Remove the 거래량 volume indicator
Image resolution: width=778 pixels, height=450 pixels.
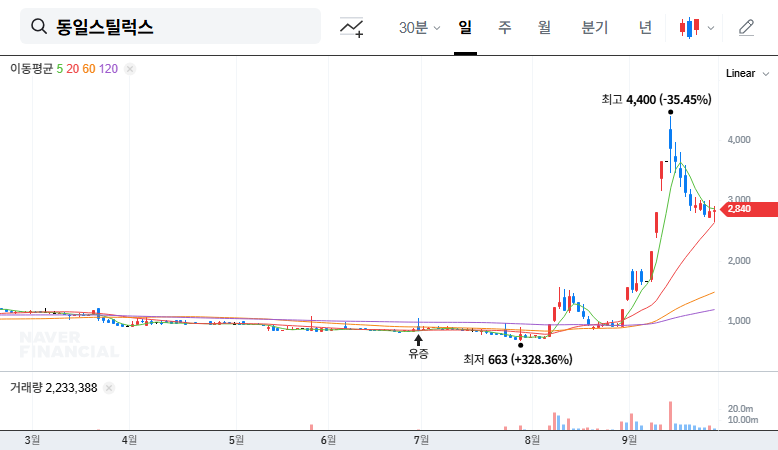point(109,388)
